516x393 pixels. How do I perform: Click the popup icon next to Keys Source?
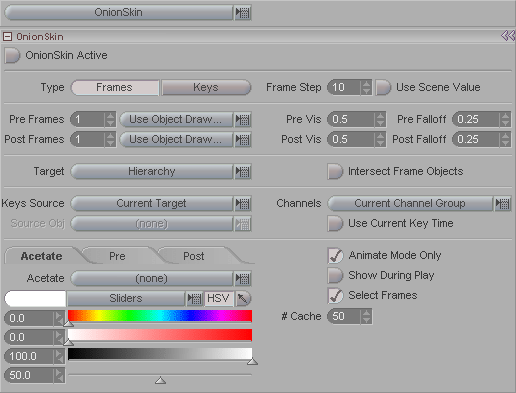(243, 204)
